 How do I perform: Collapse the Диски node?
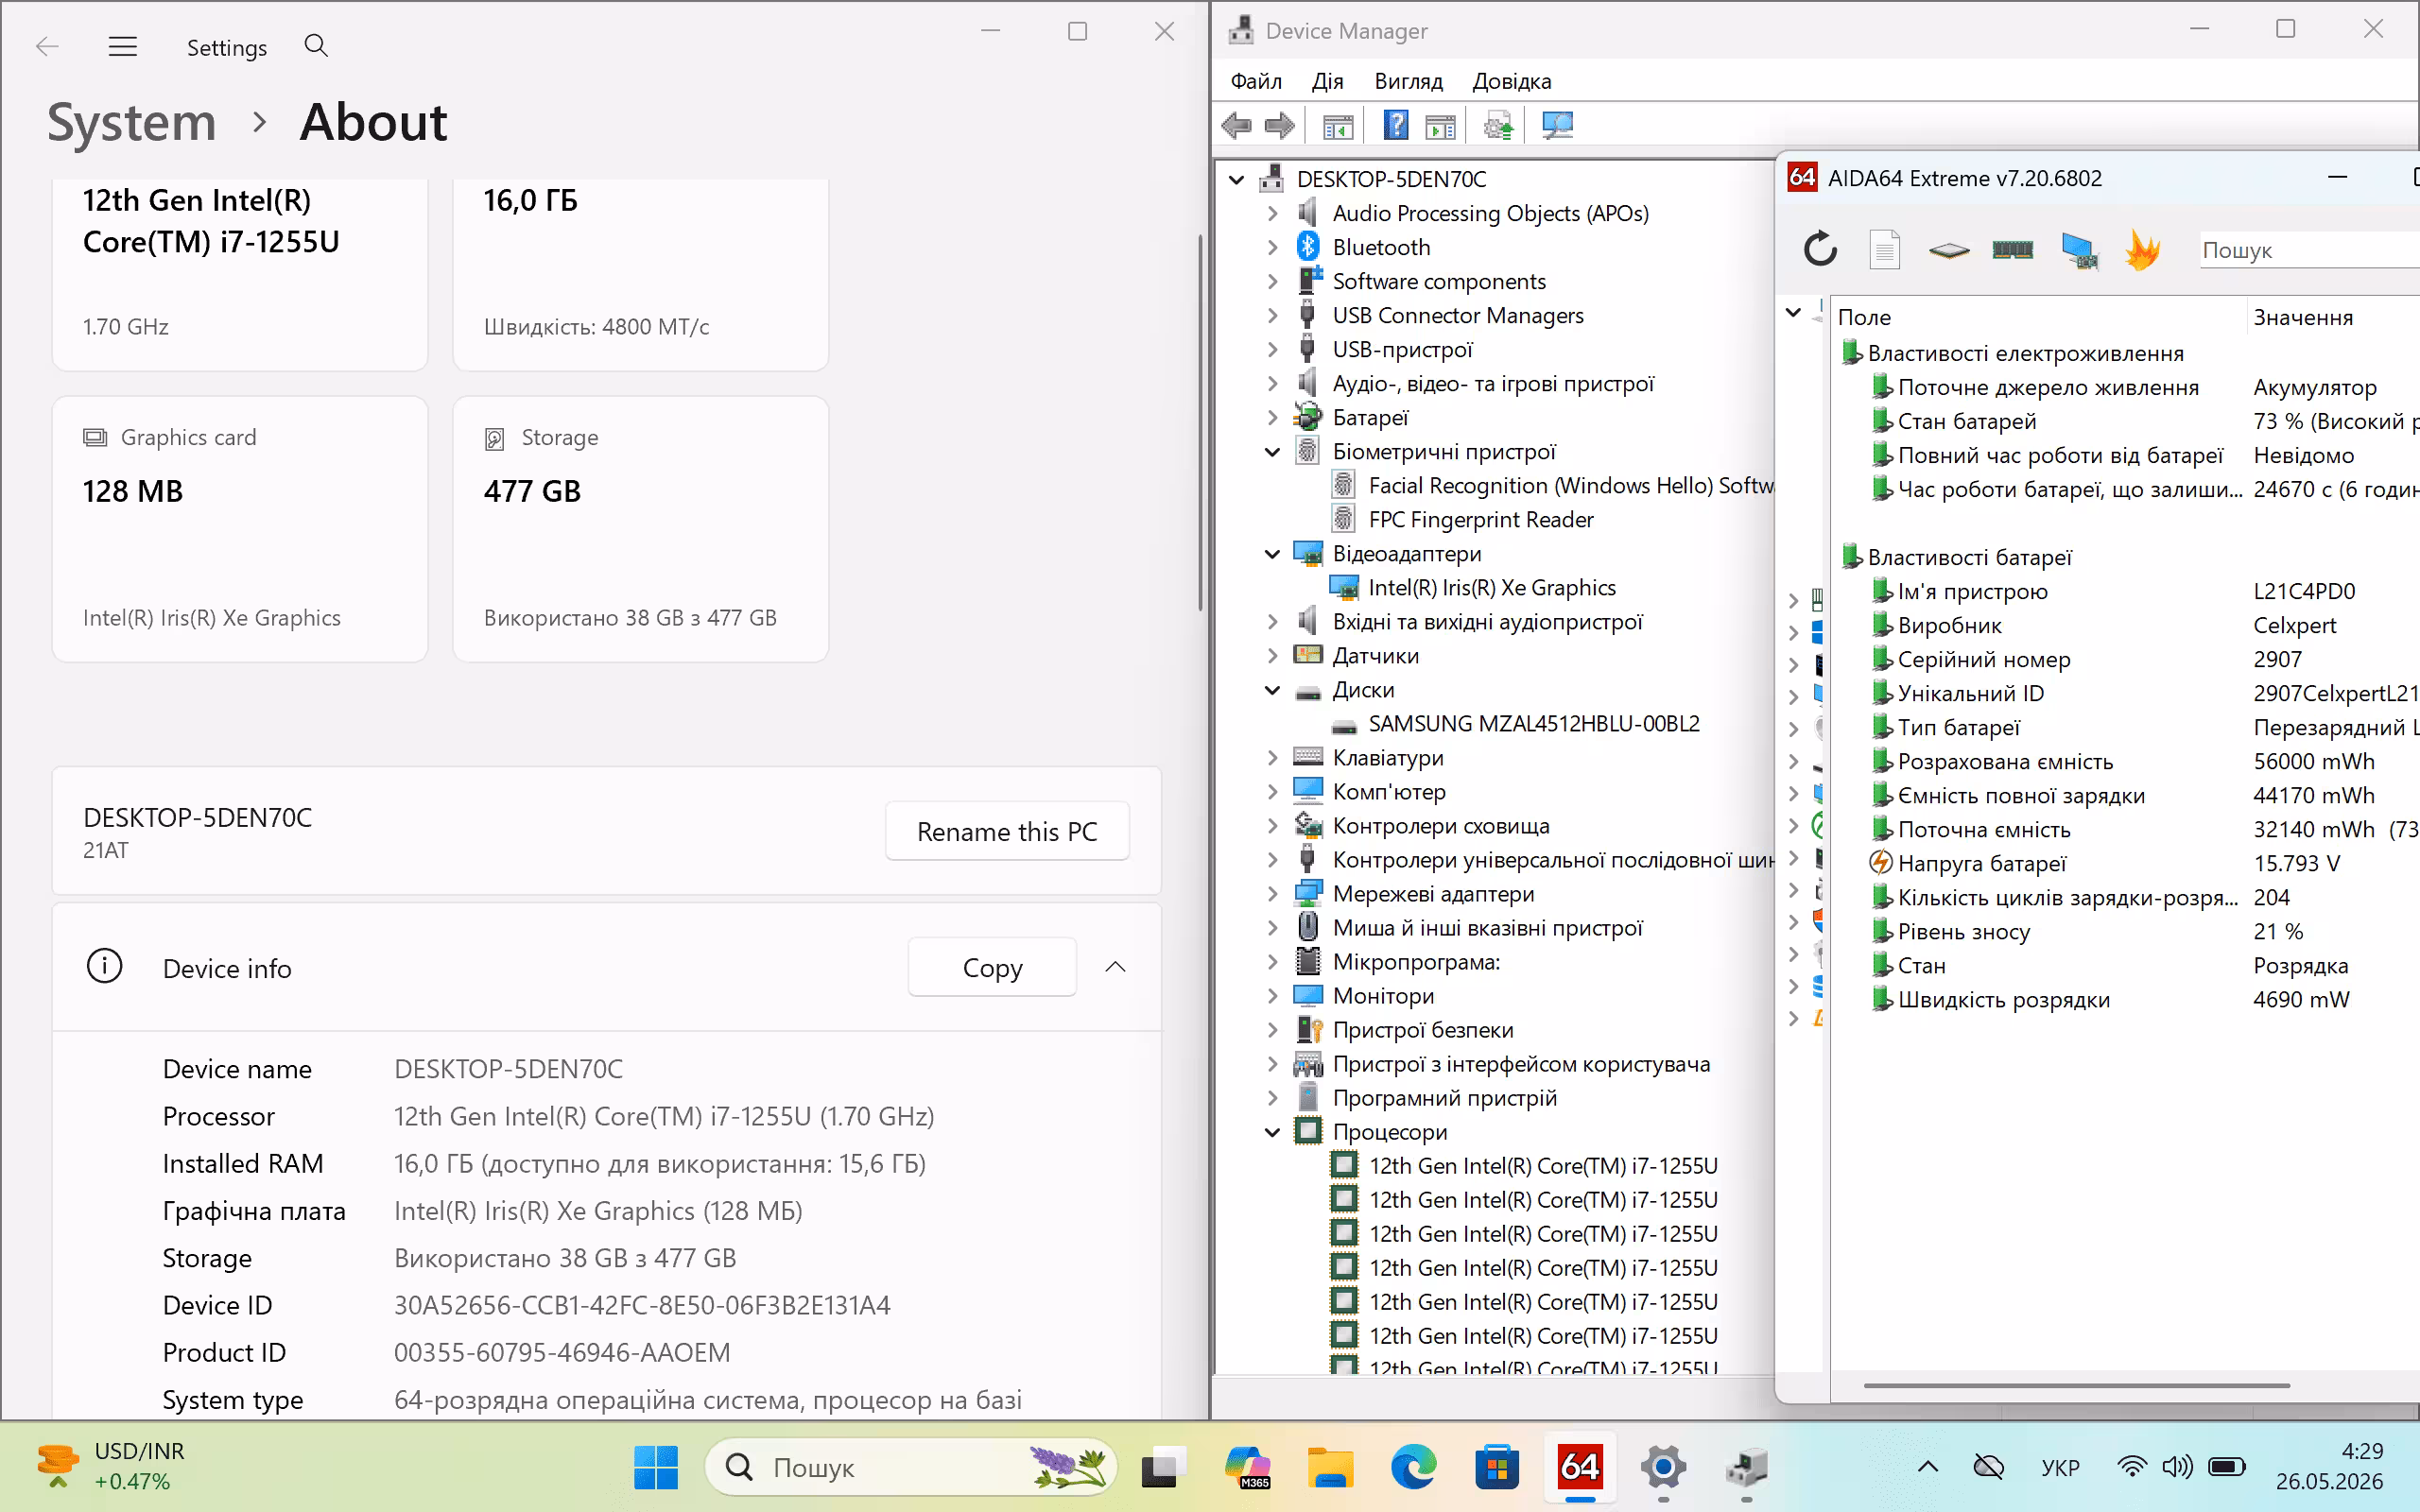[1272, 690]
